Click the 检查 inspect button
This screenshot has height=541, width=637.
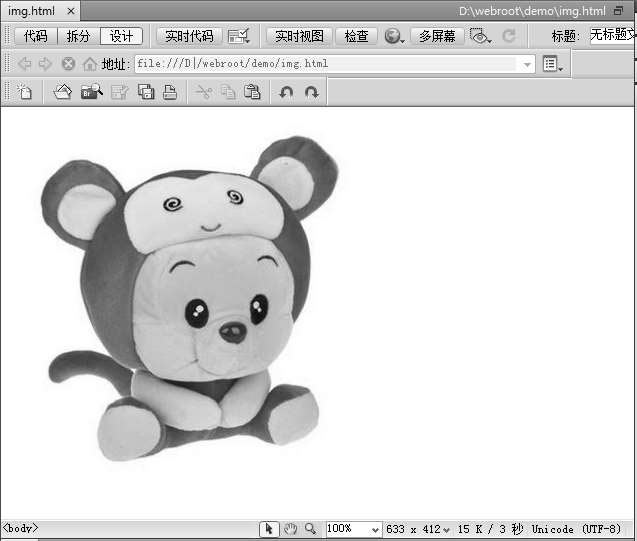tap(356, 36)
